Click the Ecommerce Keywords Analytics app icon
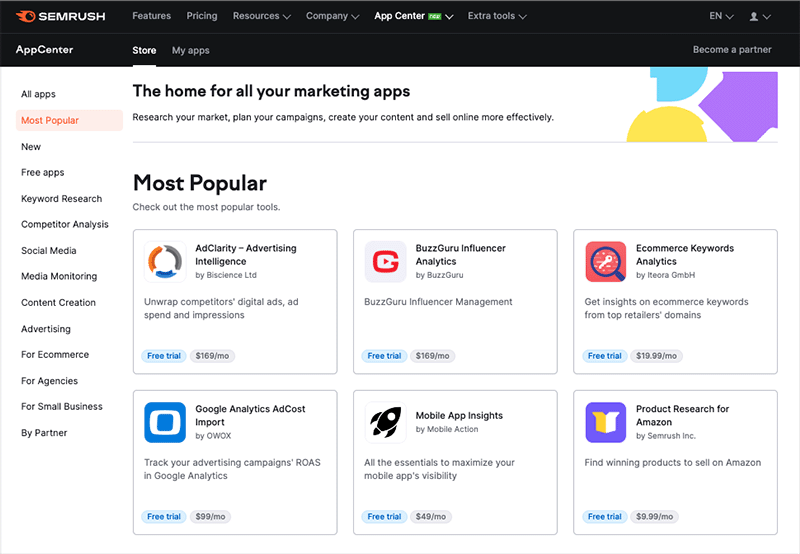Viewport: 800px width, 554px height. (x=606, y=262)
